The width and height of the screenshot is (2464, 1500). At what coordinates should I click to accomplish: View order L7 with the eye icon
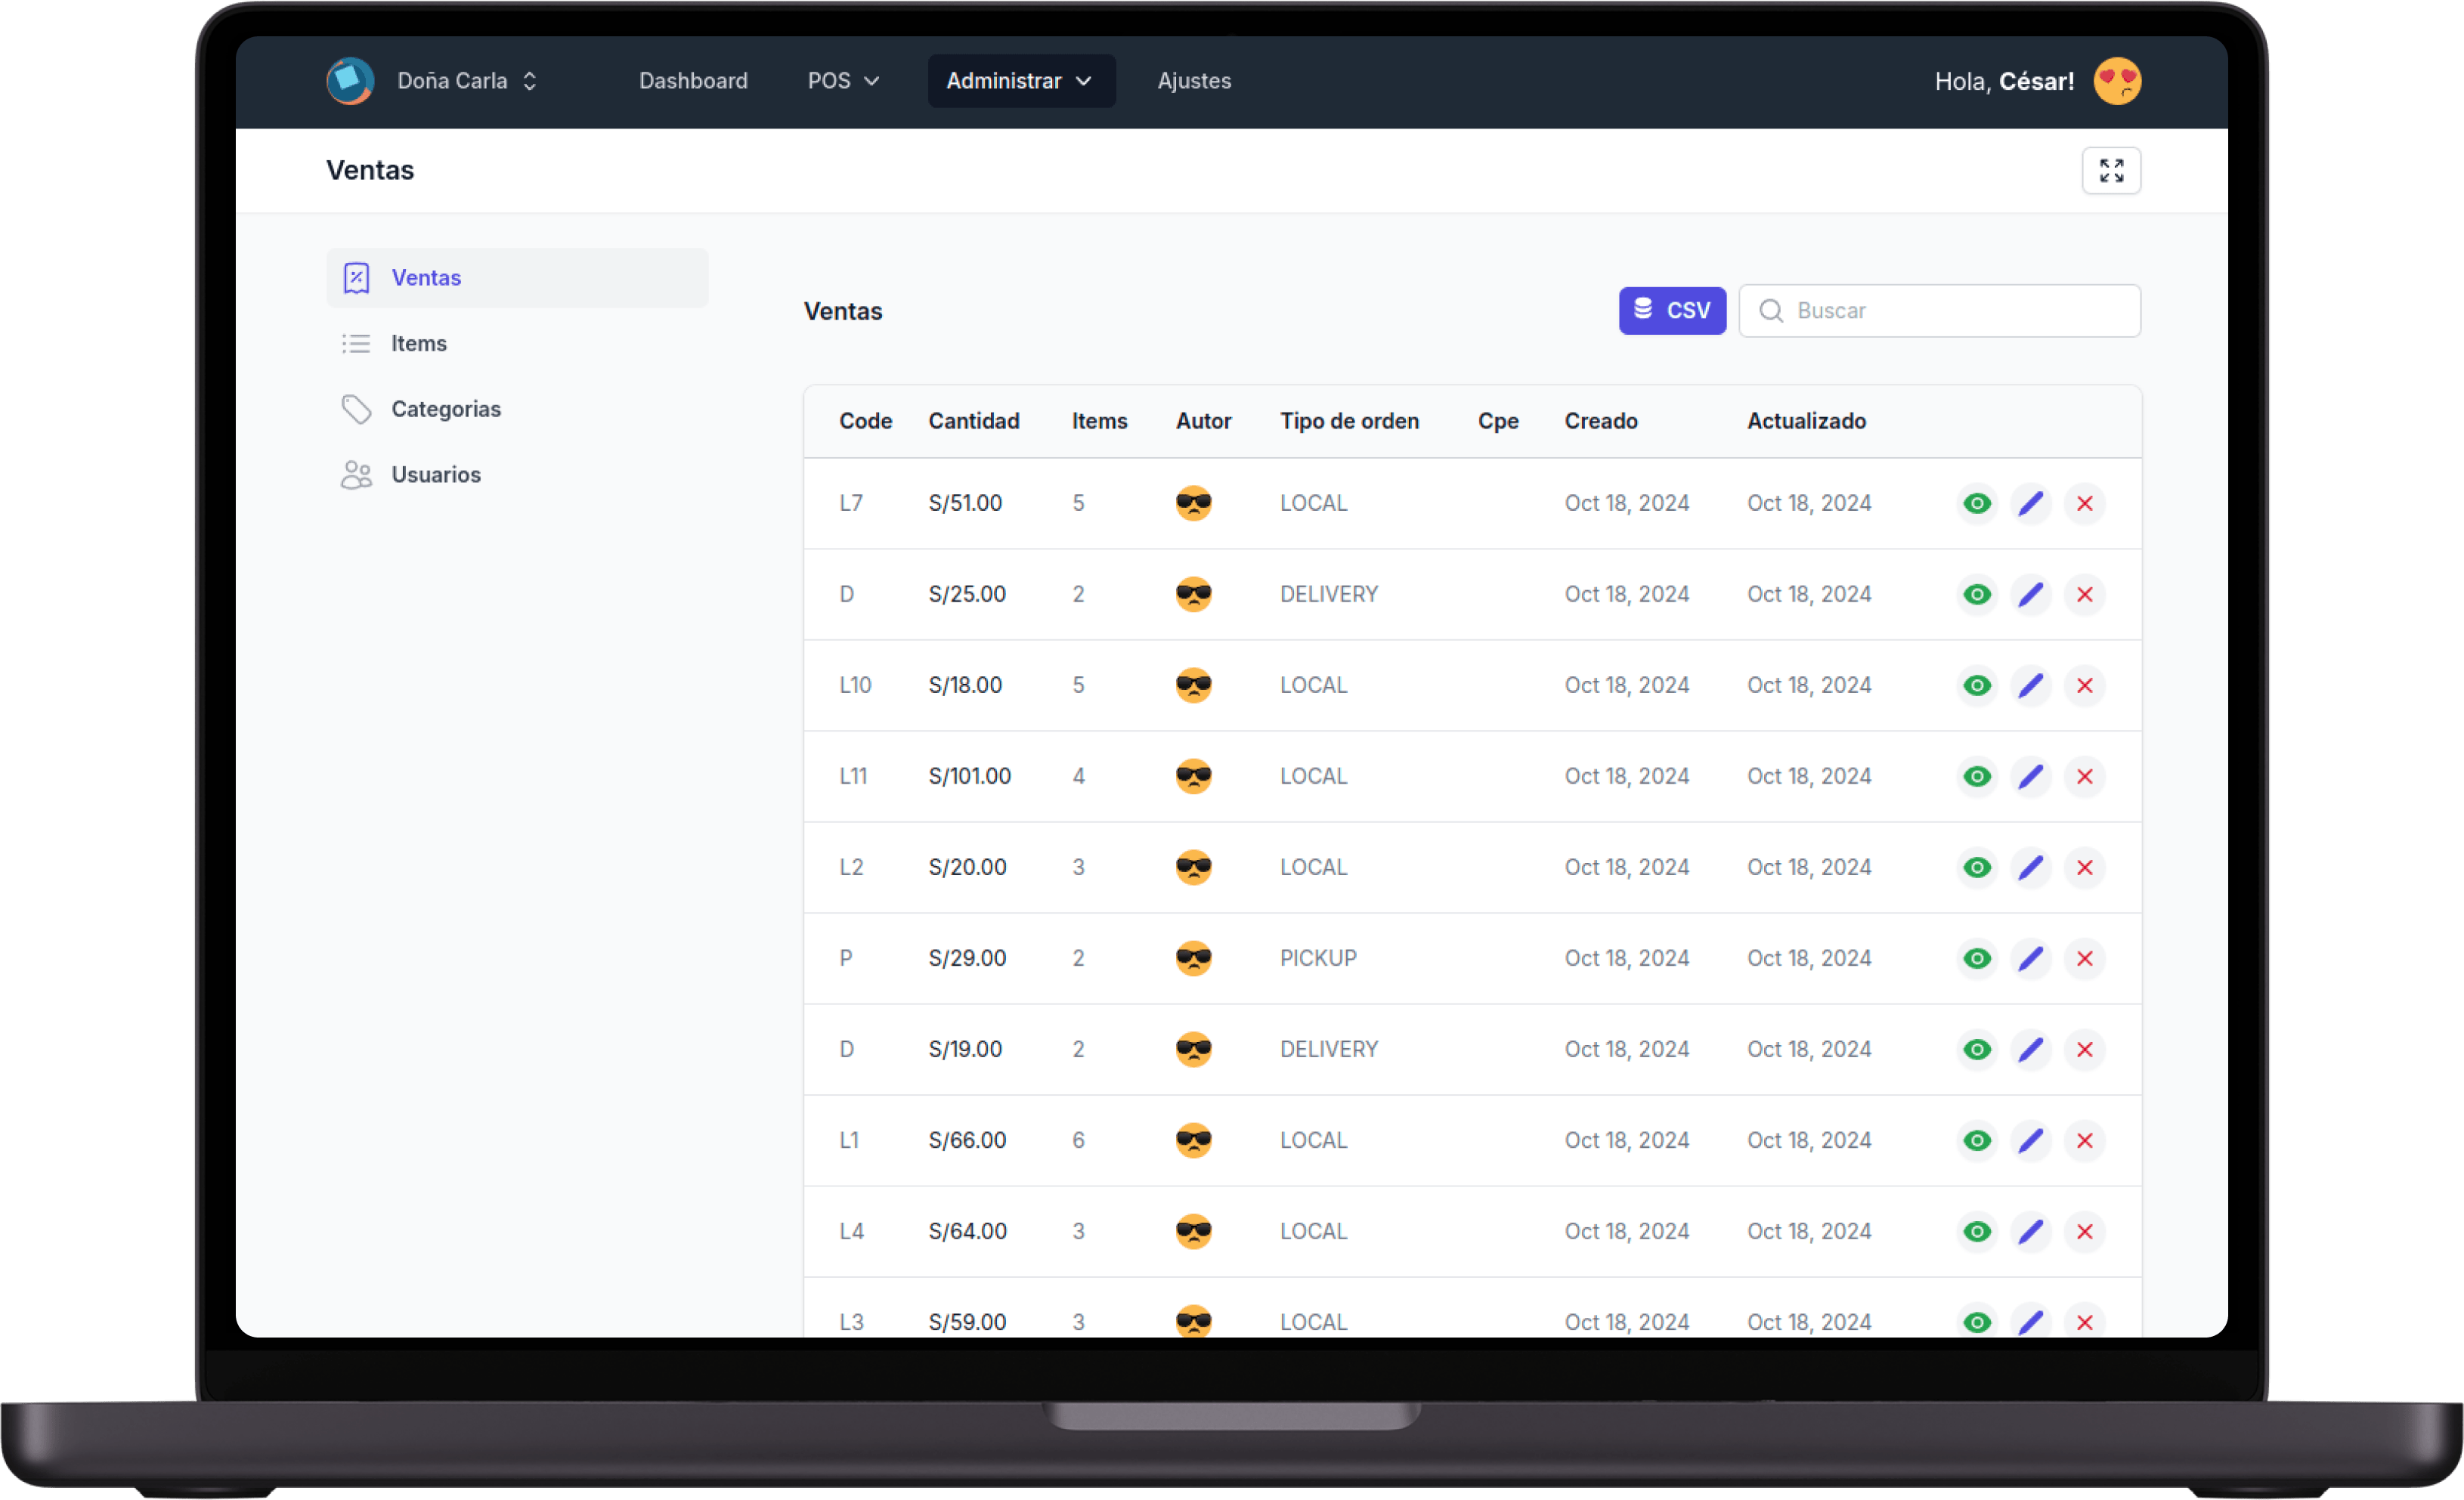pyautogui.click(x=1976, y=503)
